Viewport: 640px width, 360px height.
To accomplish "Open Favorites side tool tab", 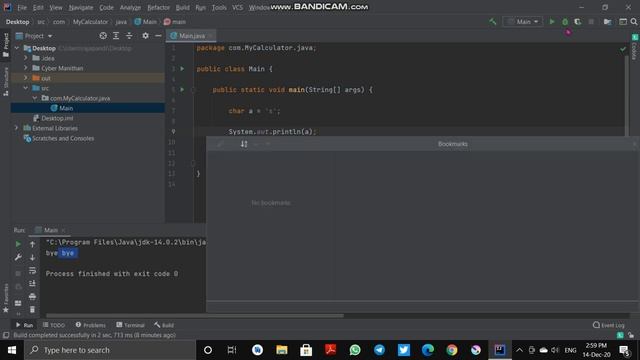I will pyautogui.click(x=6, y=298).
